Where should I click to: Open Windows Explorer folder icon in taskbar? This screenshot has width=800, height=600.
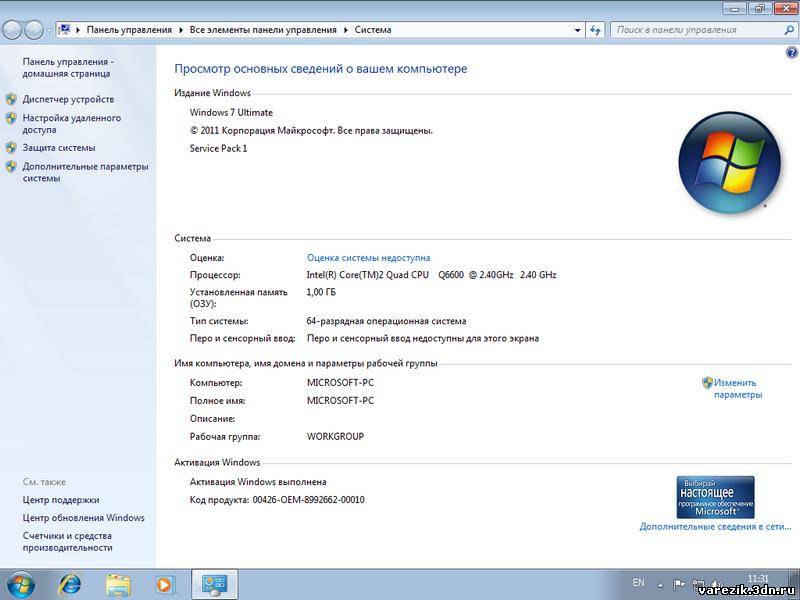tap(118, 584)
